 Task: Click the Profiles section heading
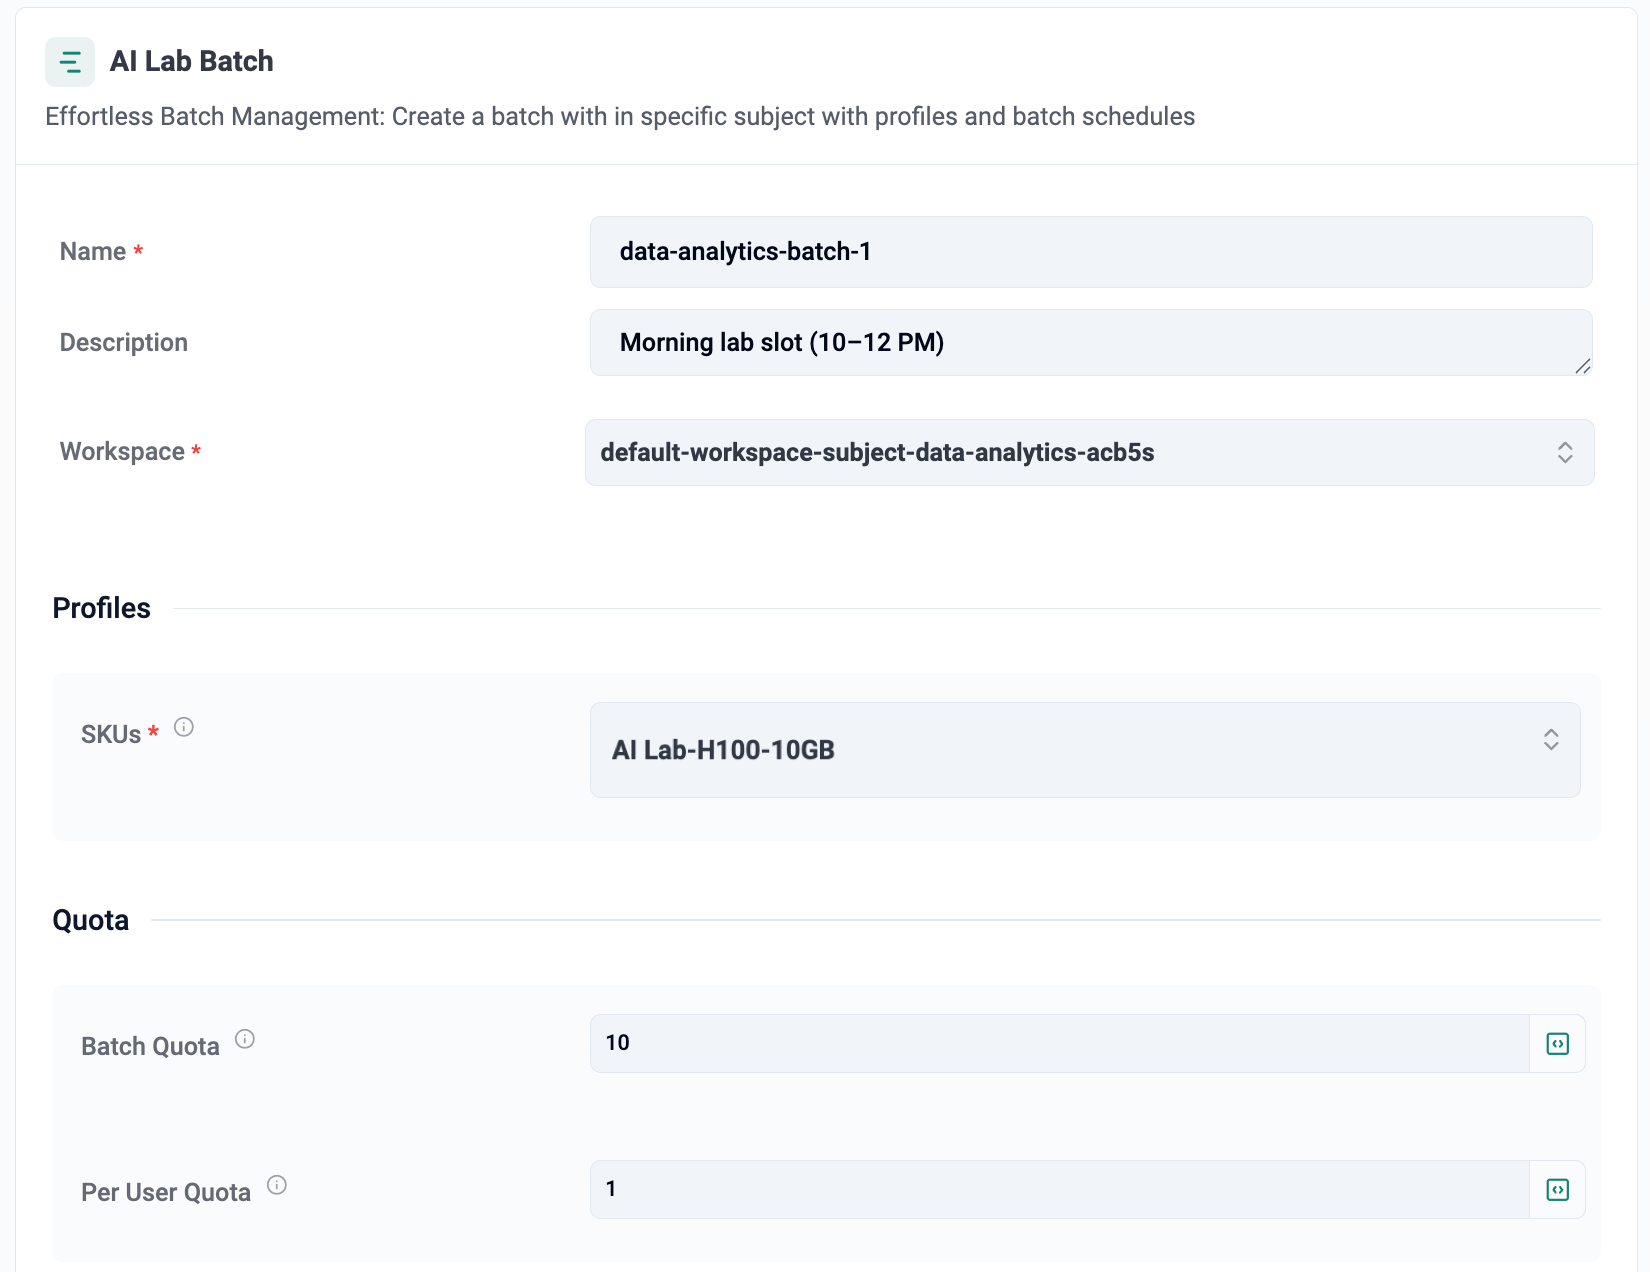click(102, 608)
